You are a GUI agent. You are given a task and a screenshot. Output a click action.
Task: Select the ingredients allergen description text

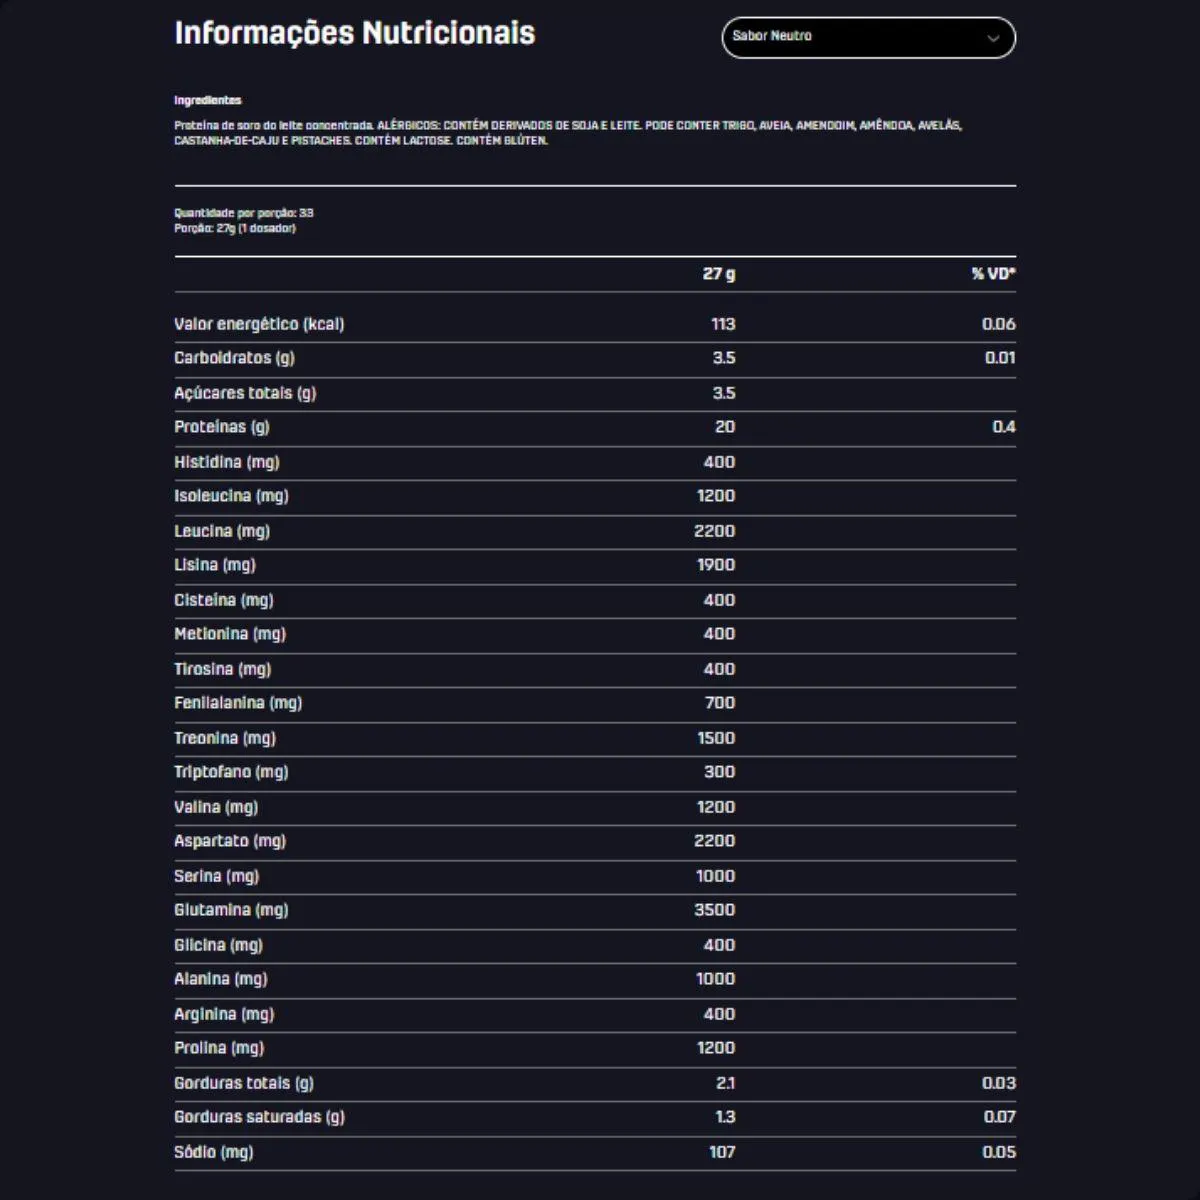point(567,133)
